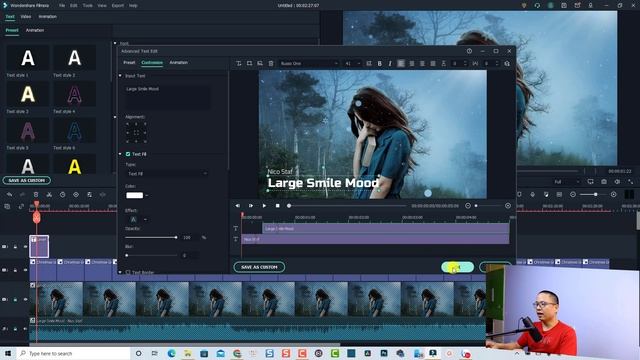Viewport: 640px width, 360px height.
Task: Click Microsoft Edge icon in taskbar
Action: [171, 353]
